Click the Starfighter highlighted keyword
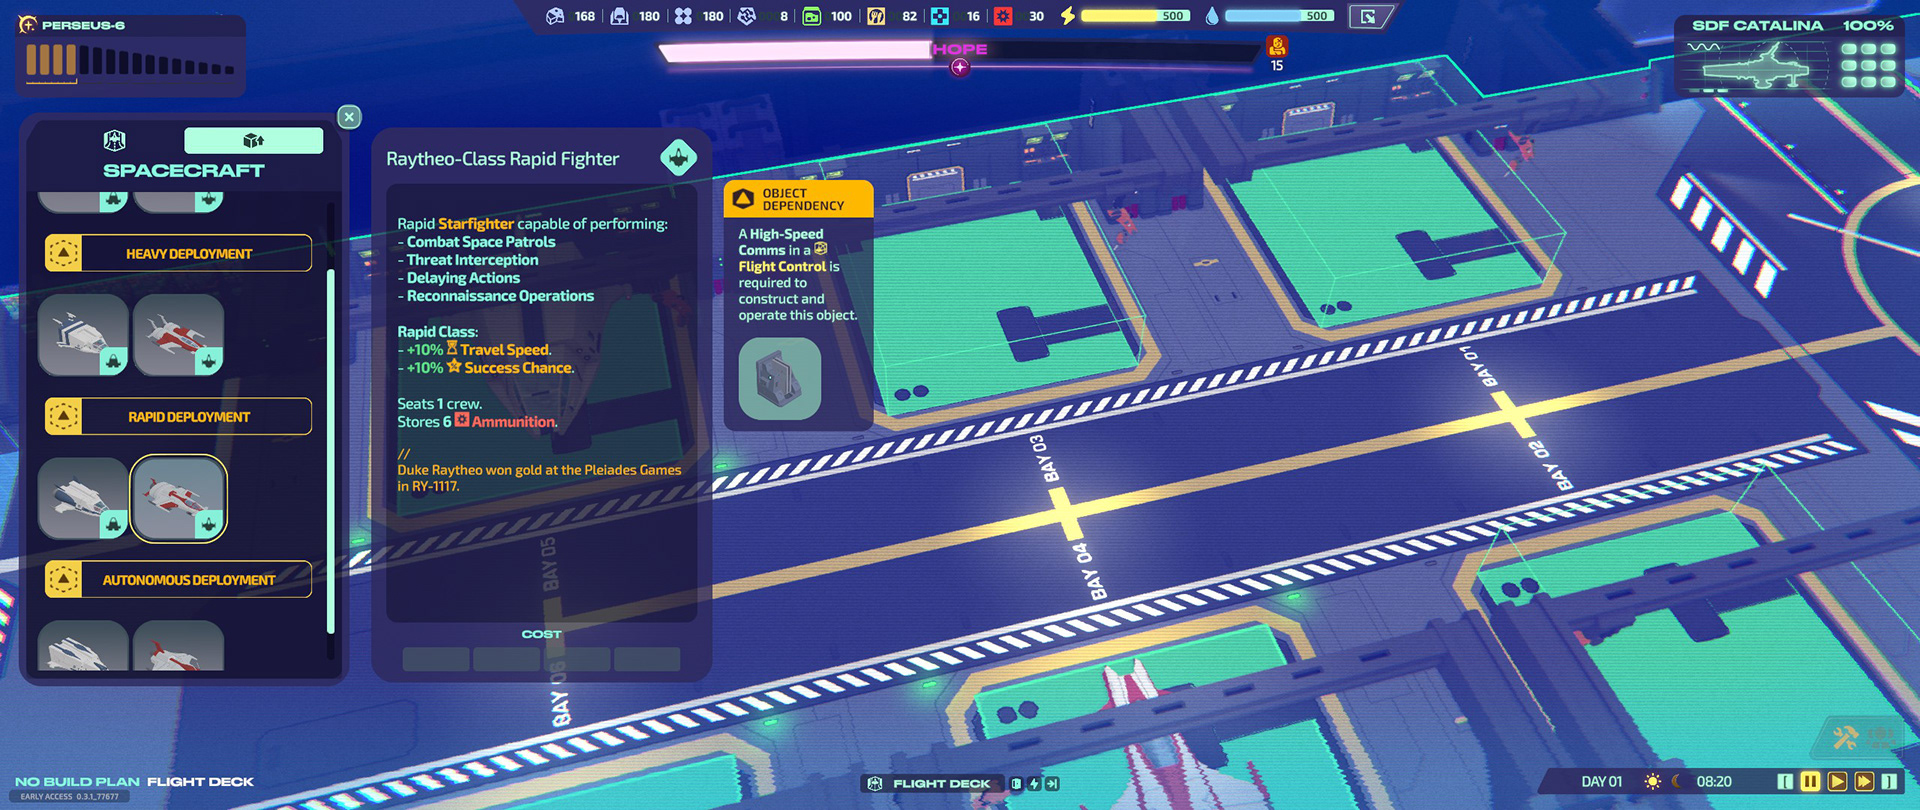1920x810 pixels. pos(476,224)
